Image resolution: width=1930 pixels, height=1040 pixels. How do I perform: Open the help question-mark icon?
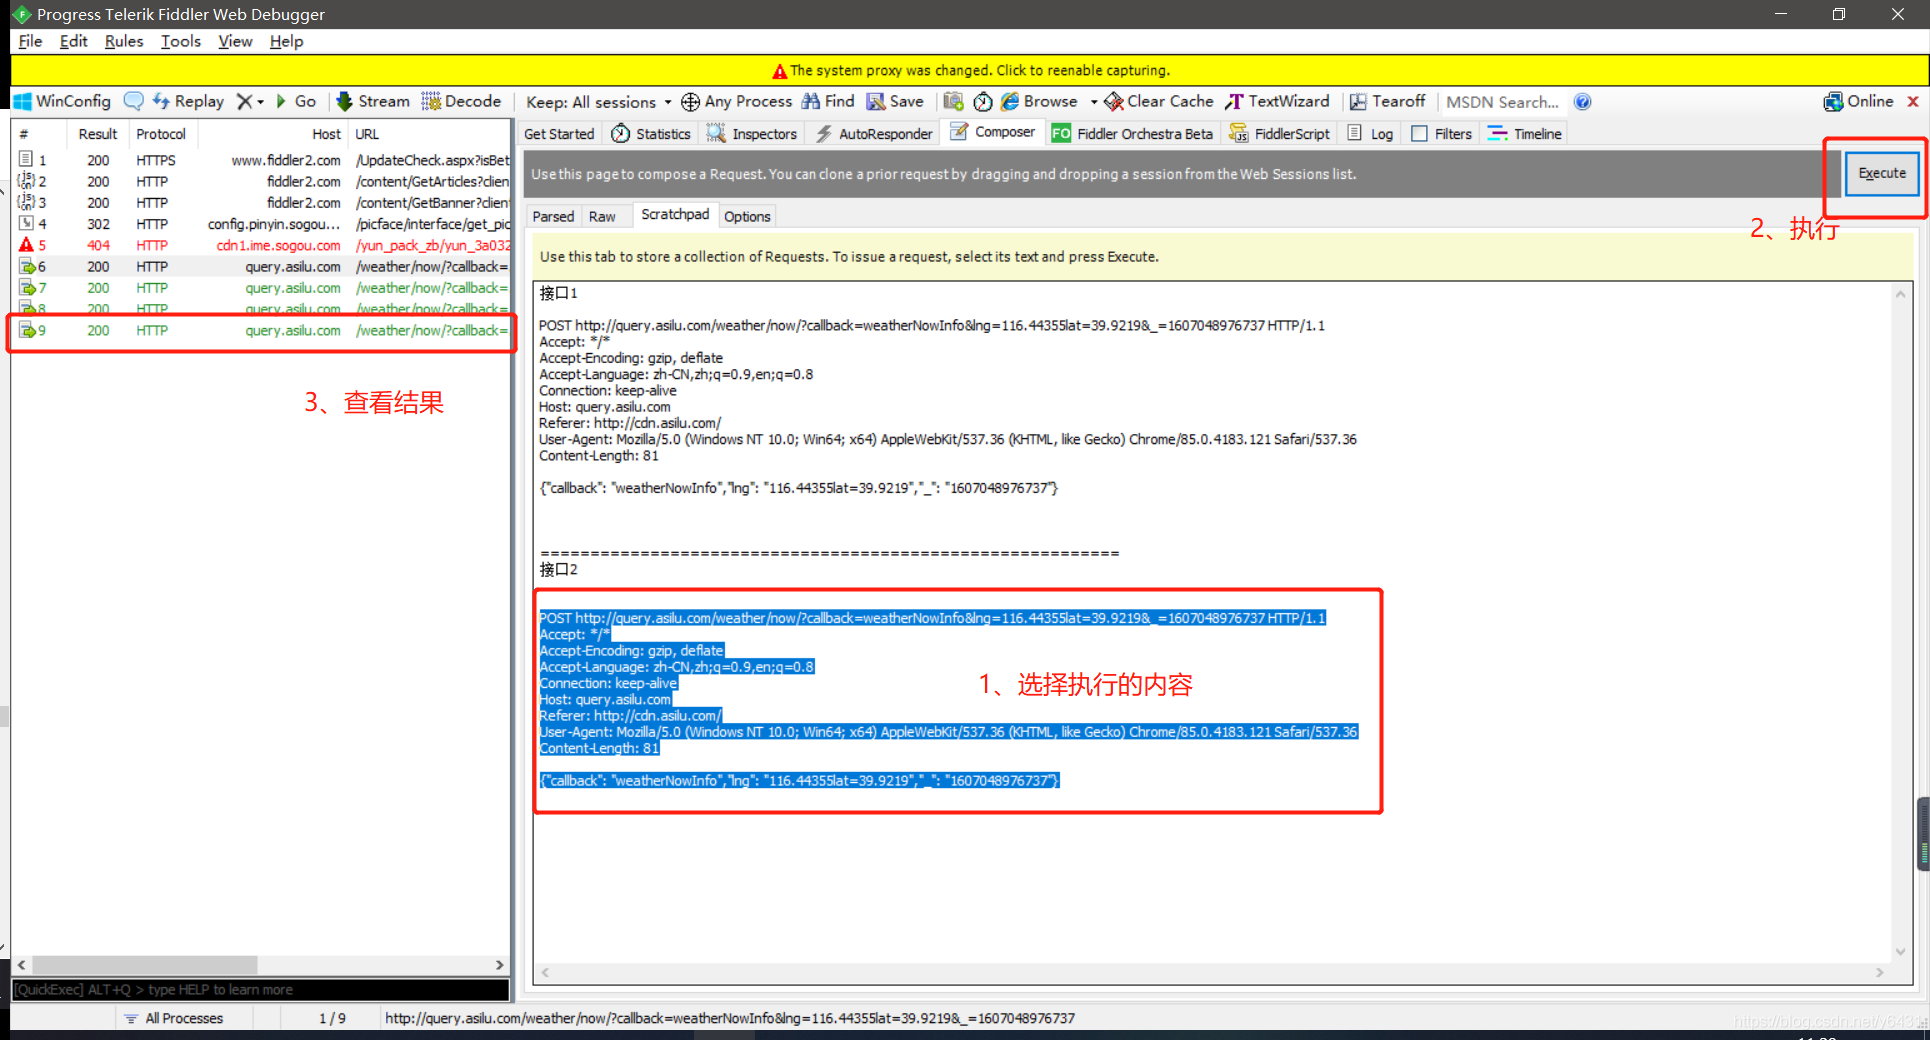click(1582, 101)
